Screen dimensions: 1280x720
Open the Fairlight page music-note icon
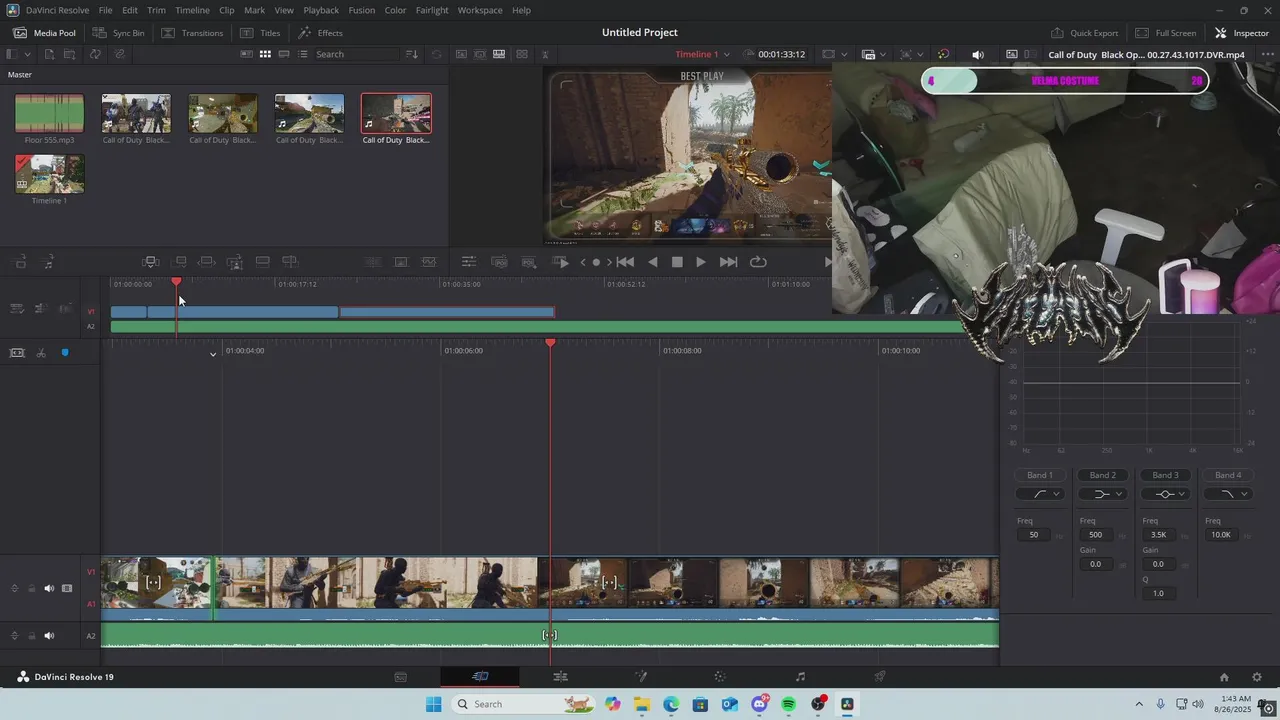(x=800, y=677)
